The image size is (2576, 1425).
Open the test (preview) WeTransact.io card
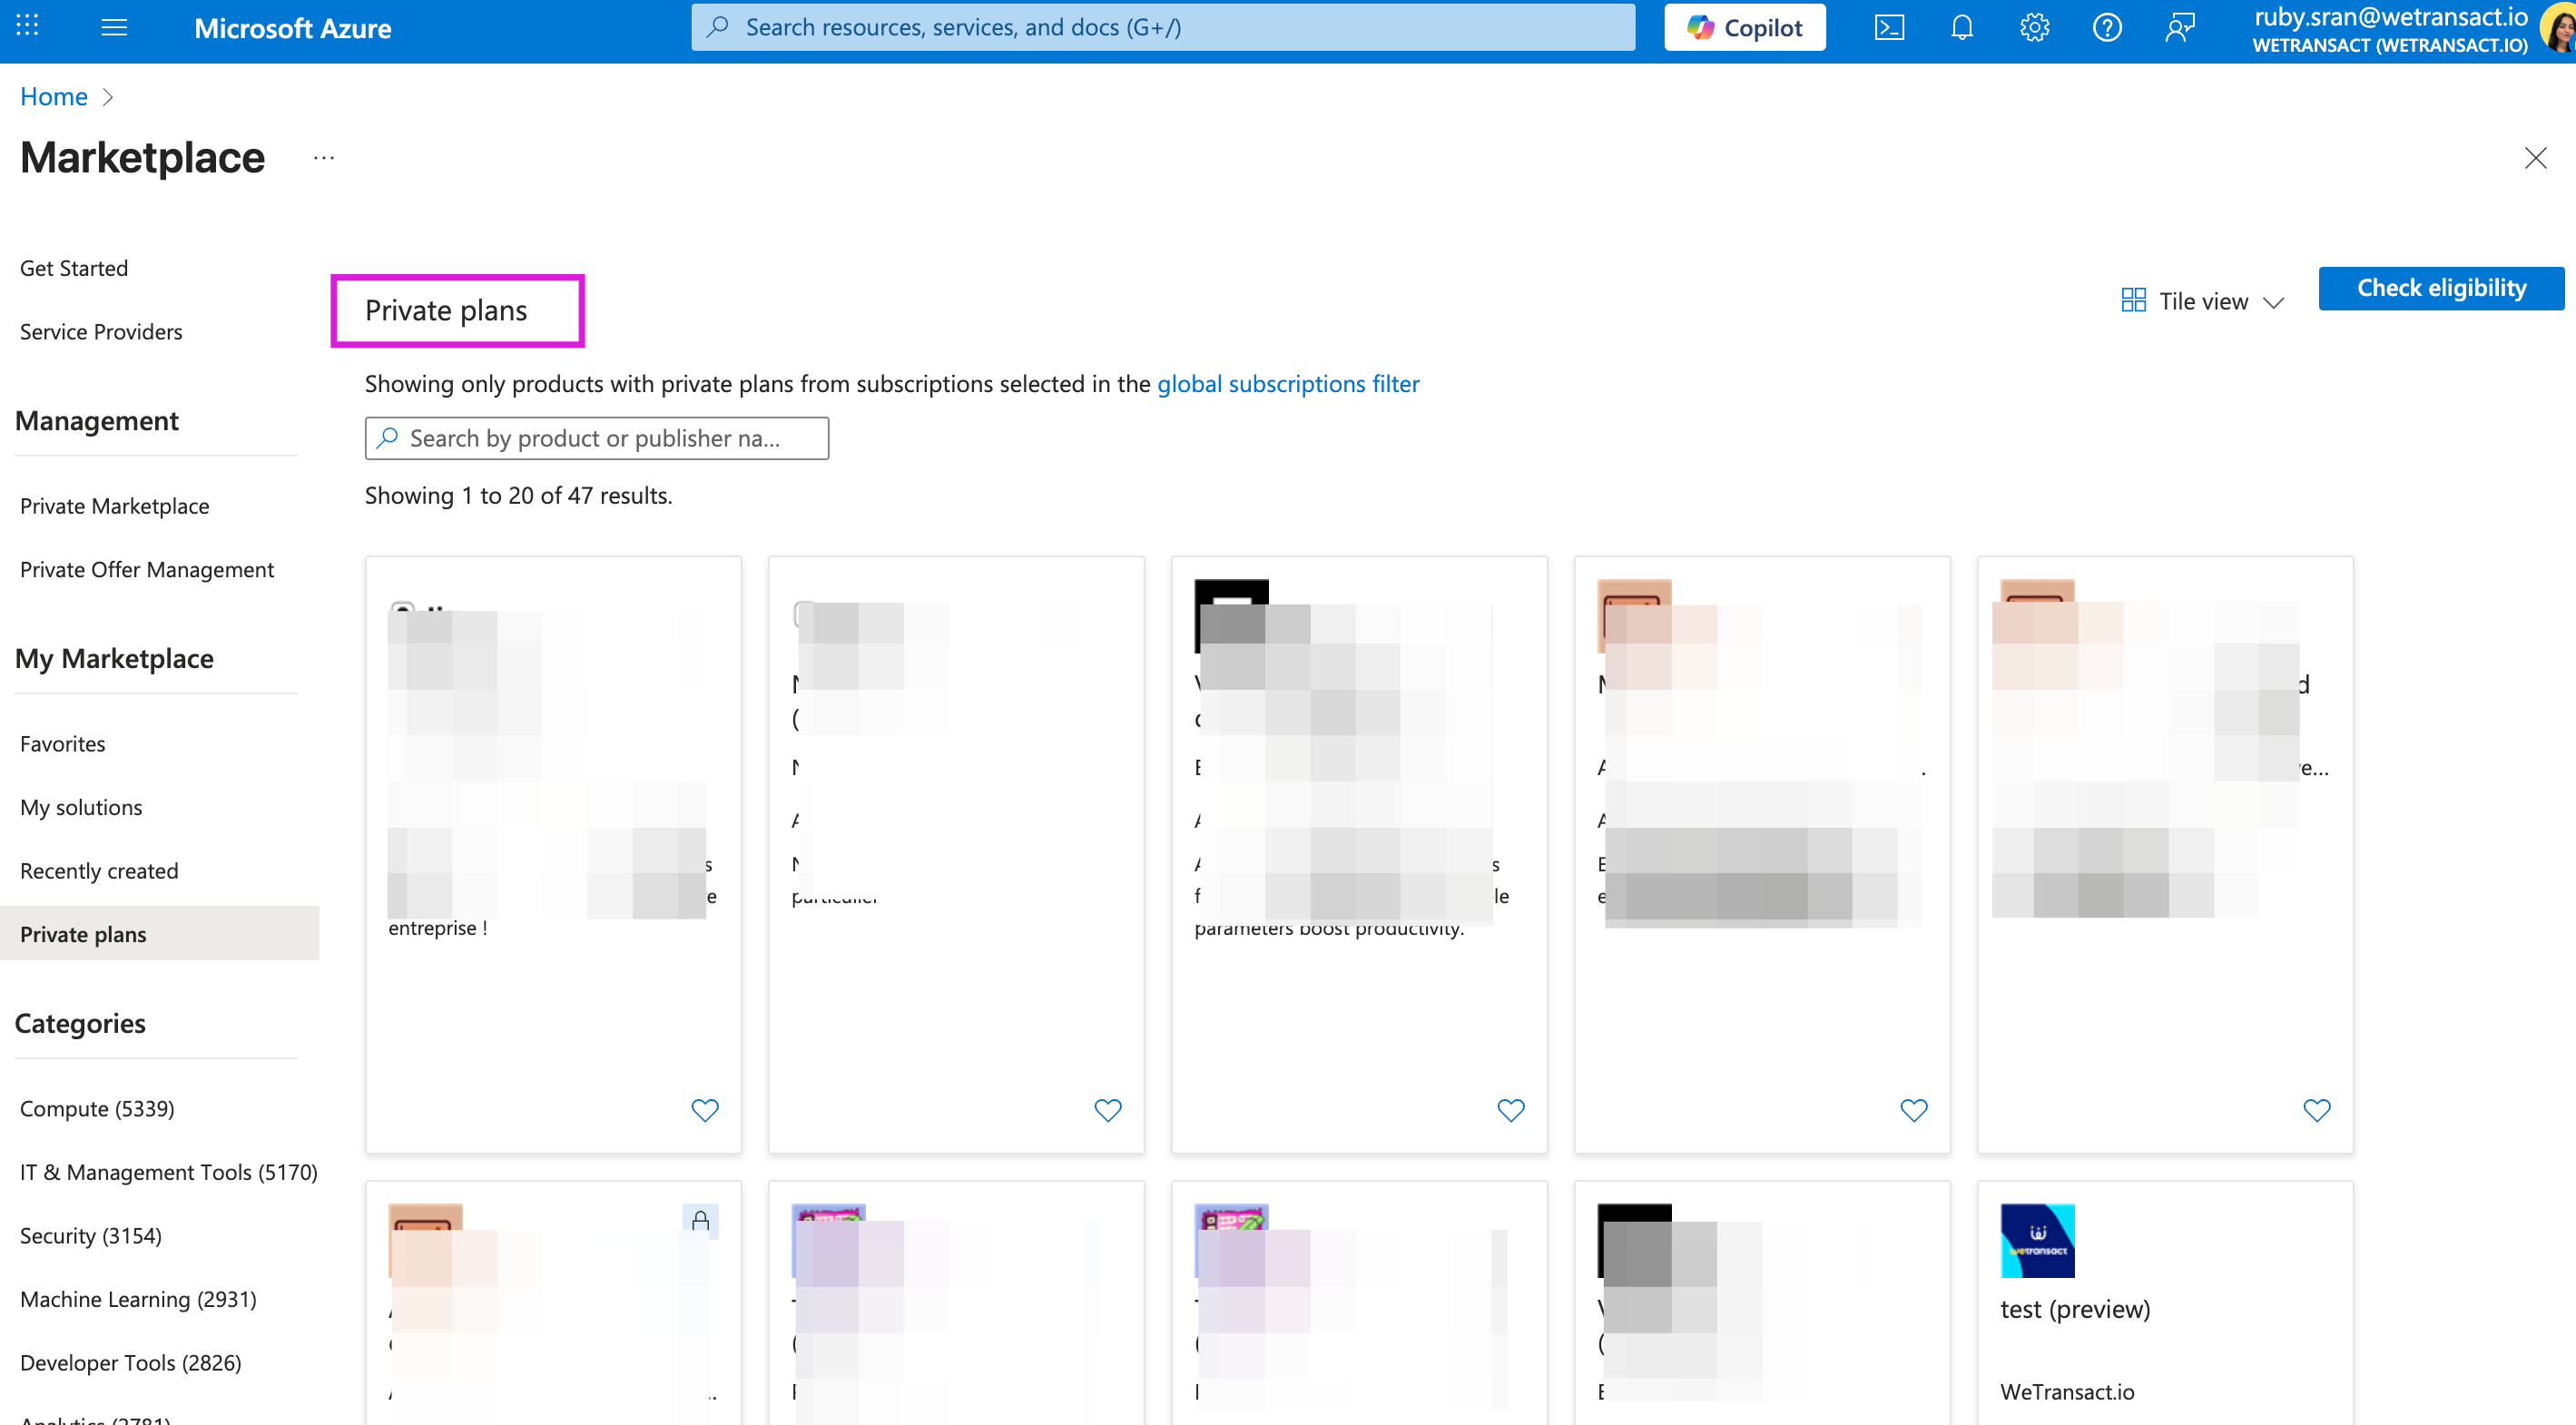2165,1303
